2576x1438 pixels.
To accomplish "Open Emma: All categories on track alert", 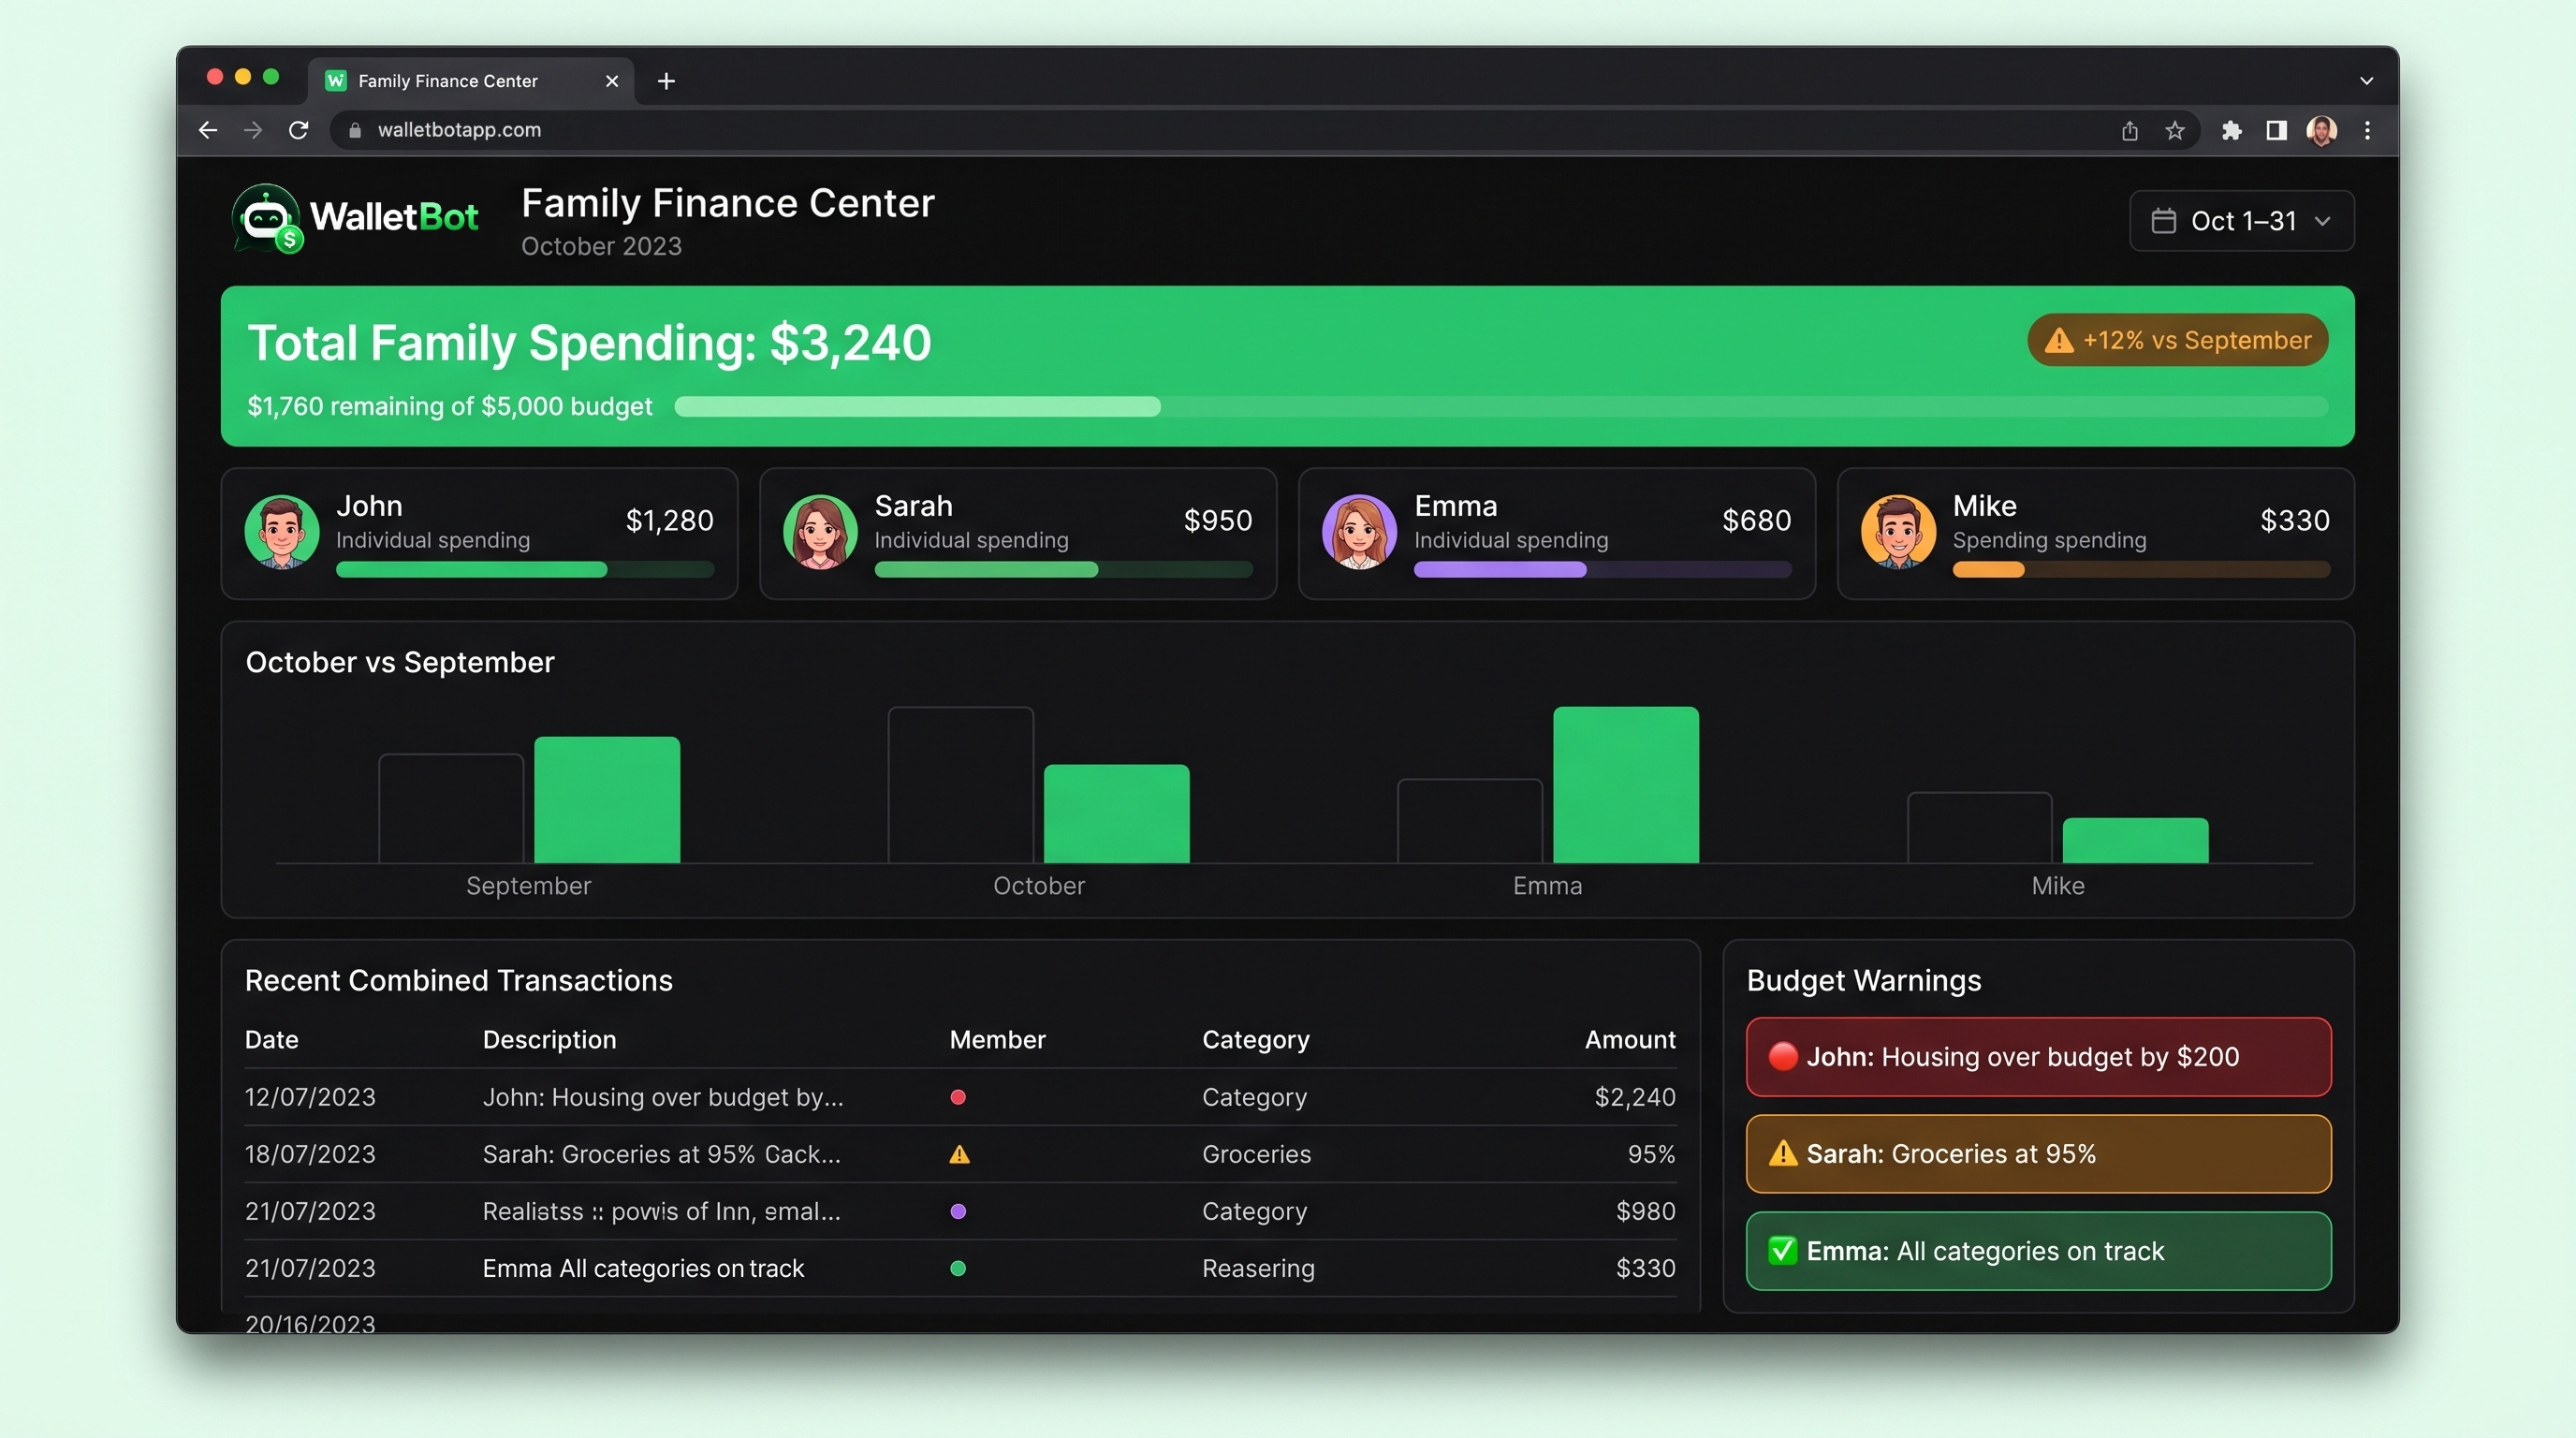I will click(x=2038, y=1250).
